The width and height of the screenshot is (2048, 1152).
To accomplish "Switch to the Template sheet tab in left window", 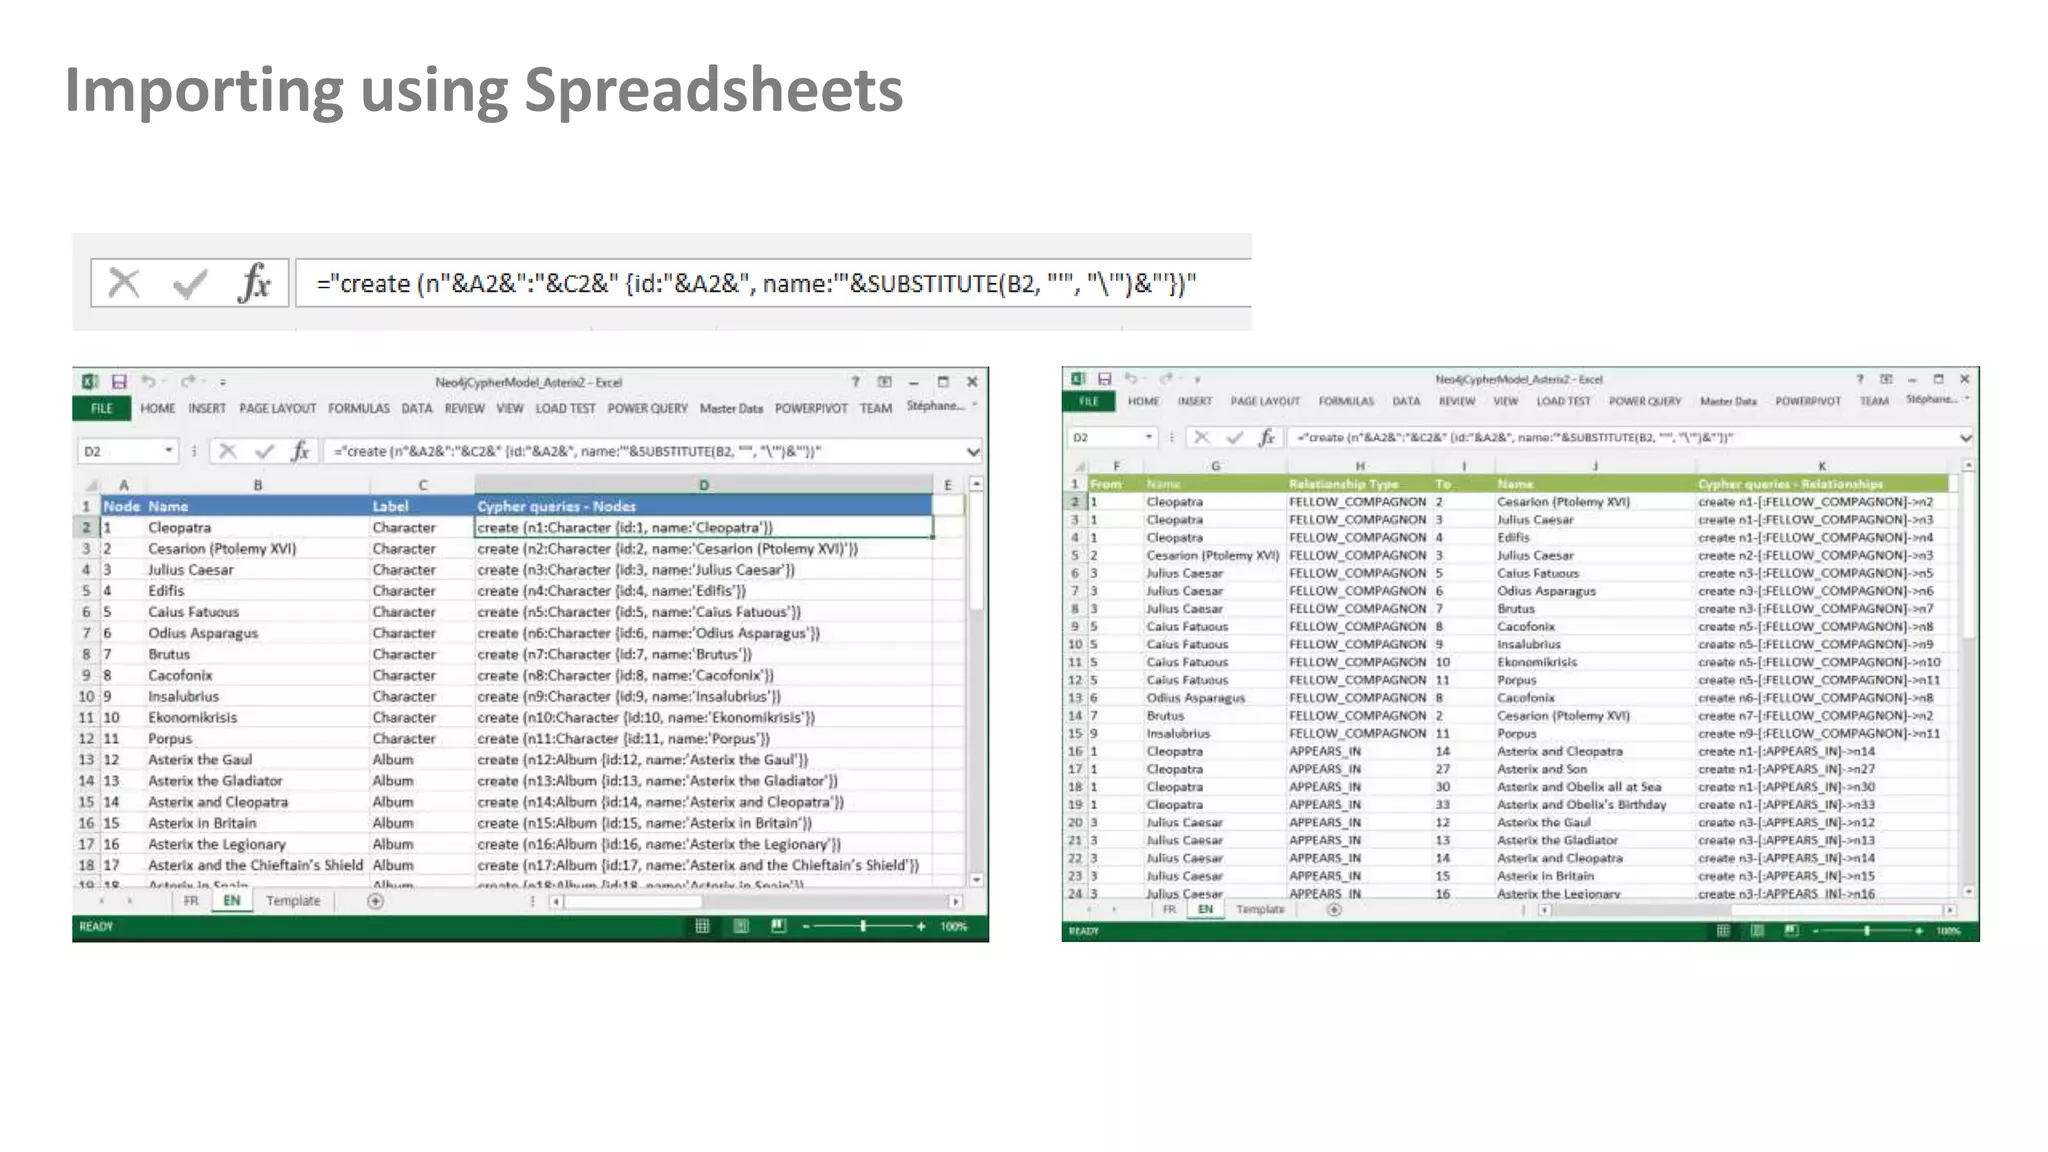I will point(293,901).
